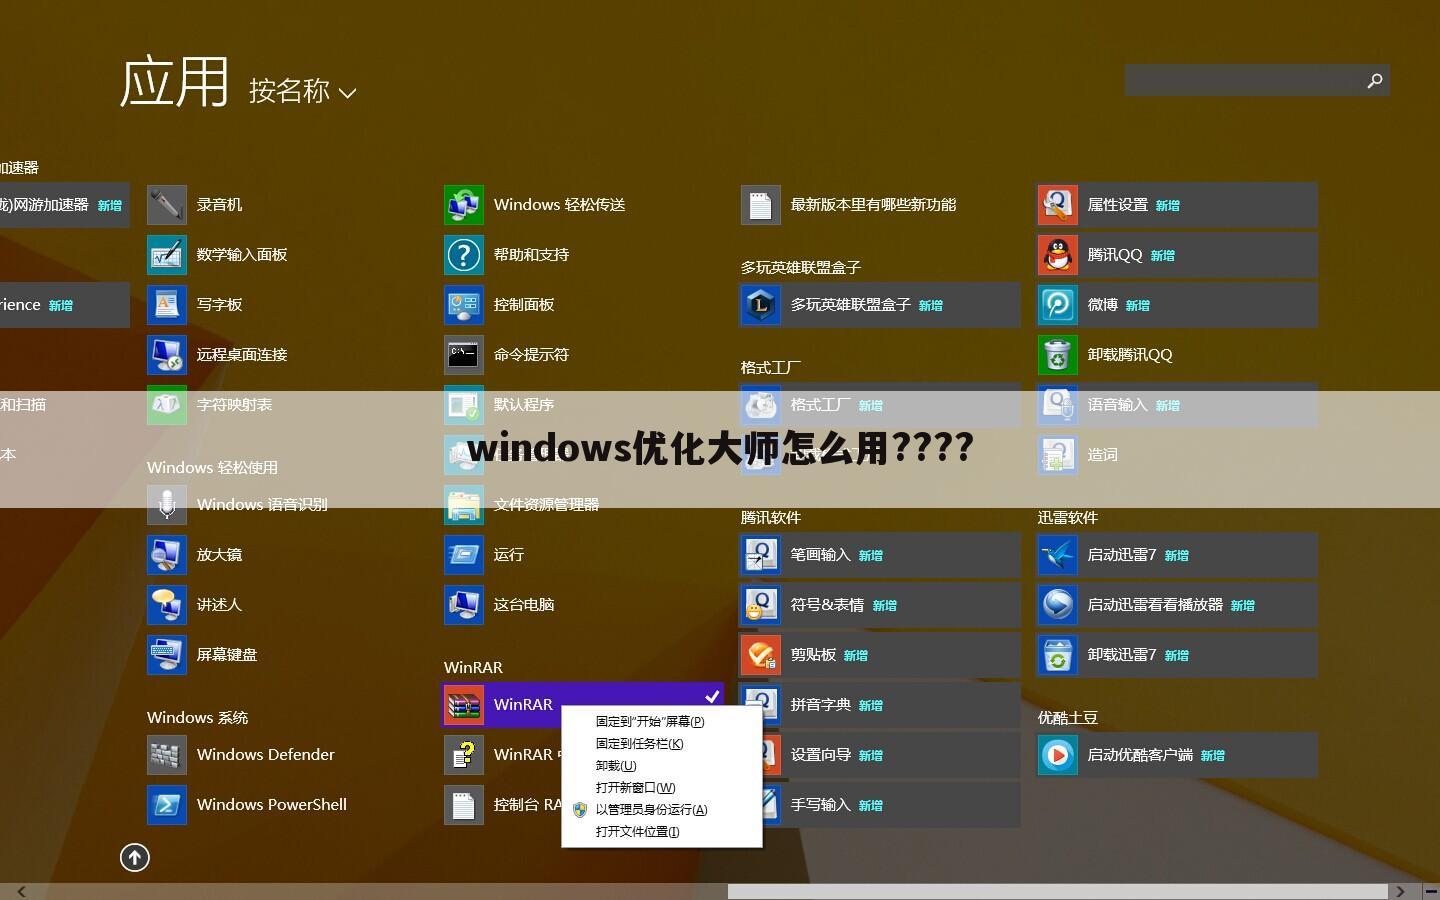1440x900 pixels.
Task: Click the horizontal scrollbar thumb
Action: pos(1057,891)
